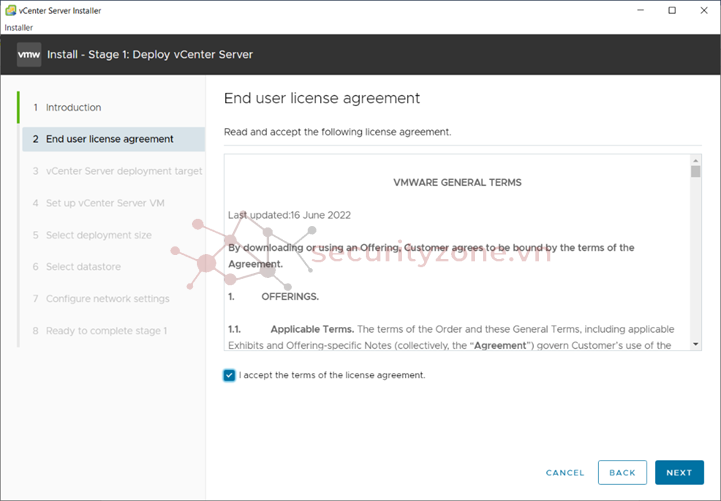Screen dimensions: 721x501
Task: Click the 'I accept the terms' label
Action: (x=332, y=375)
